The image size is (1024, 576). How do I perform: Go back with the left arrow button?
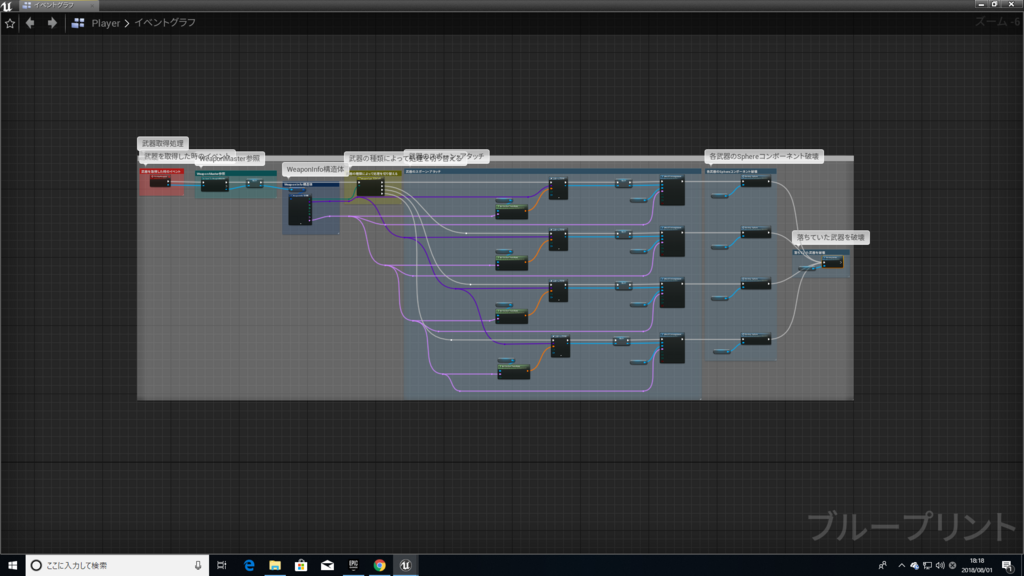30,23
